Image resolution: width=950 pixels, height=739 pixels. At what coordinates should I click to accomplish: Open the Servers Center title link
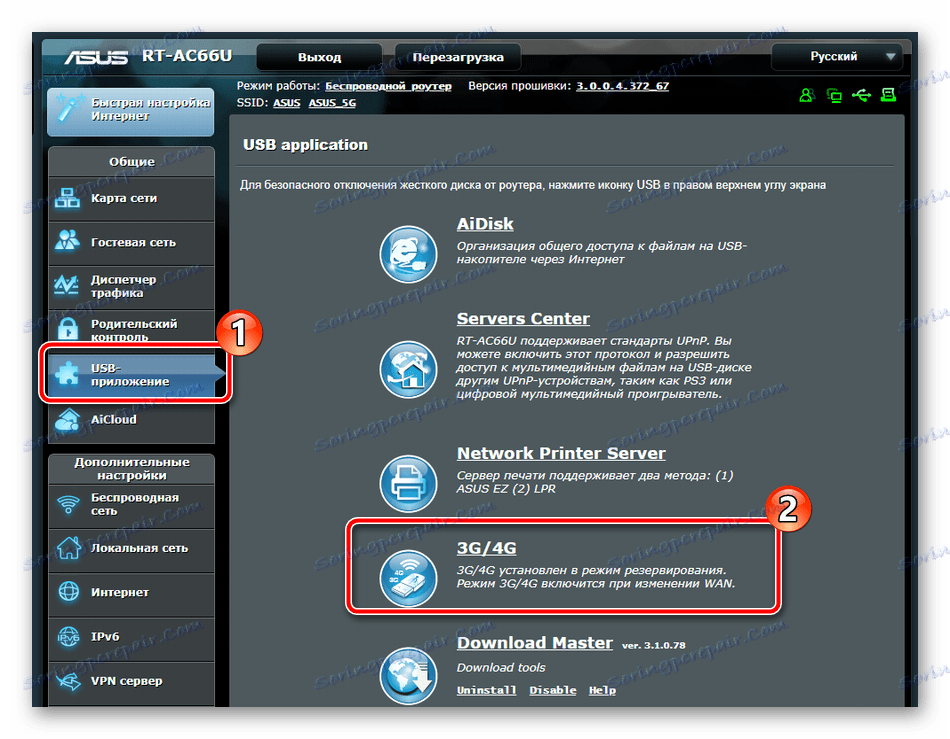pos(523,319)
